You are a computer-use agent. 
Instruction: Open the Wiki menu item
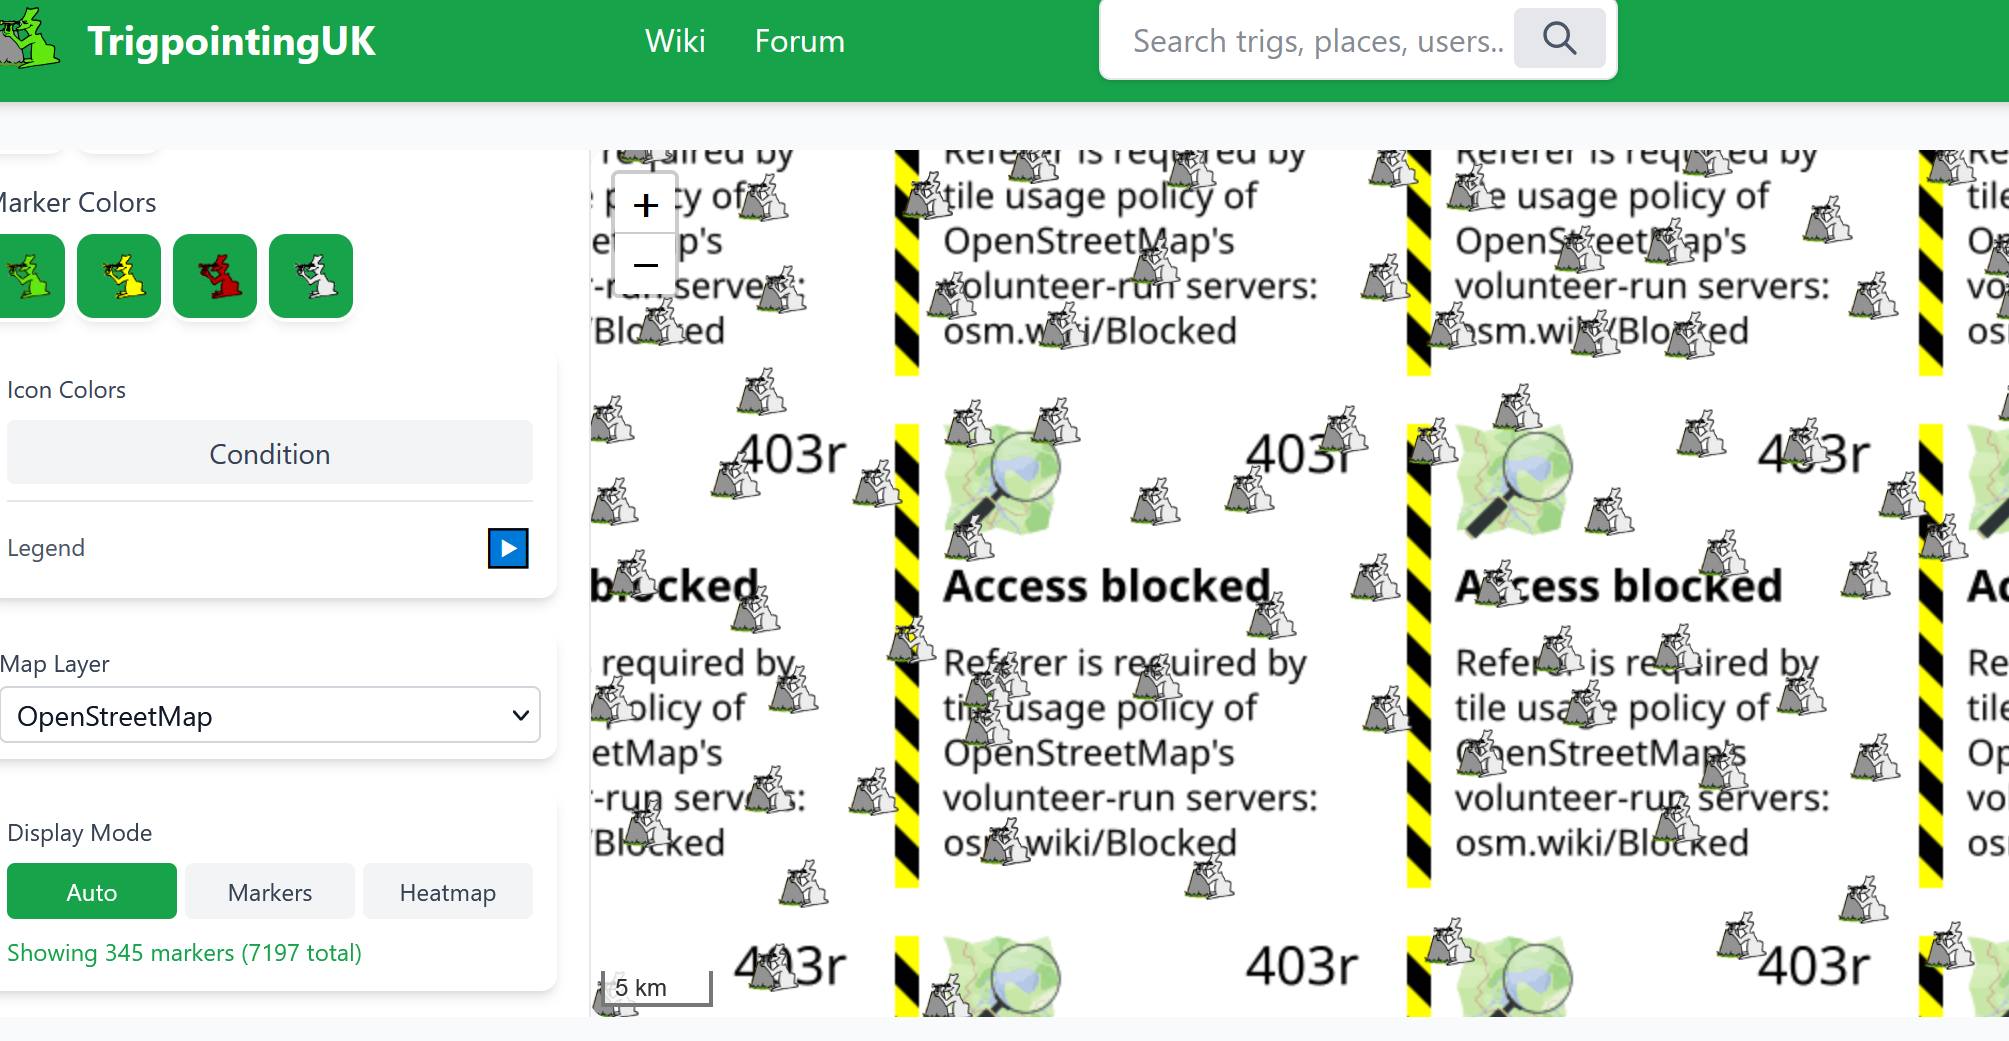click(675, 41)
